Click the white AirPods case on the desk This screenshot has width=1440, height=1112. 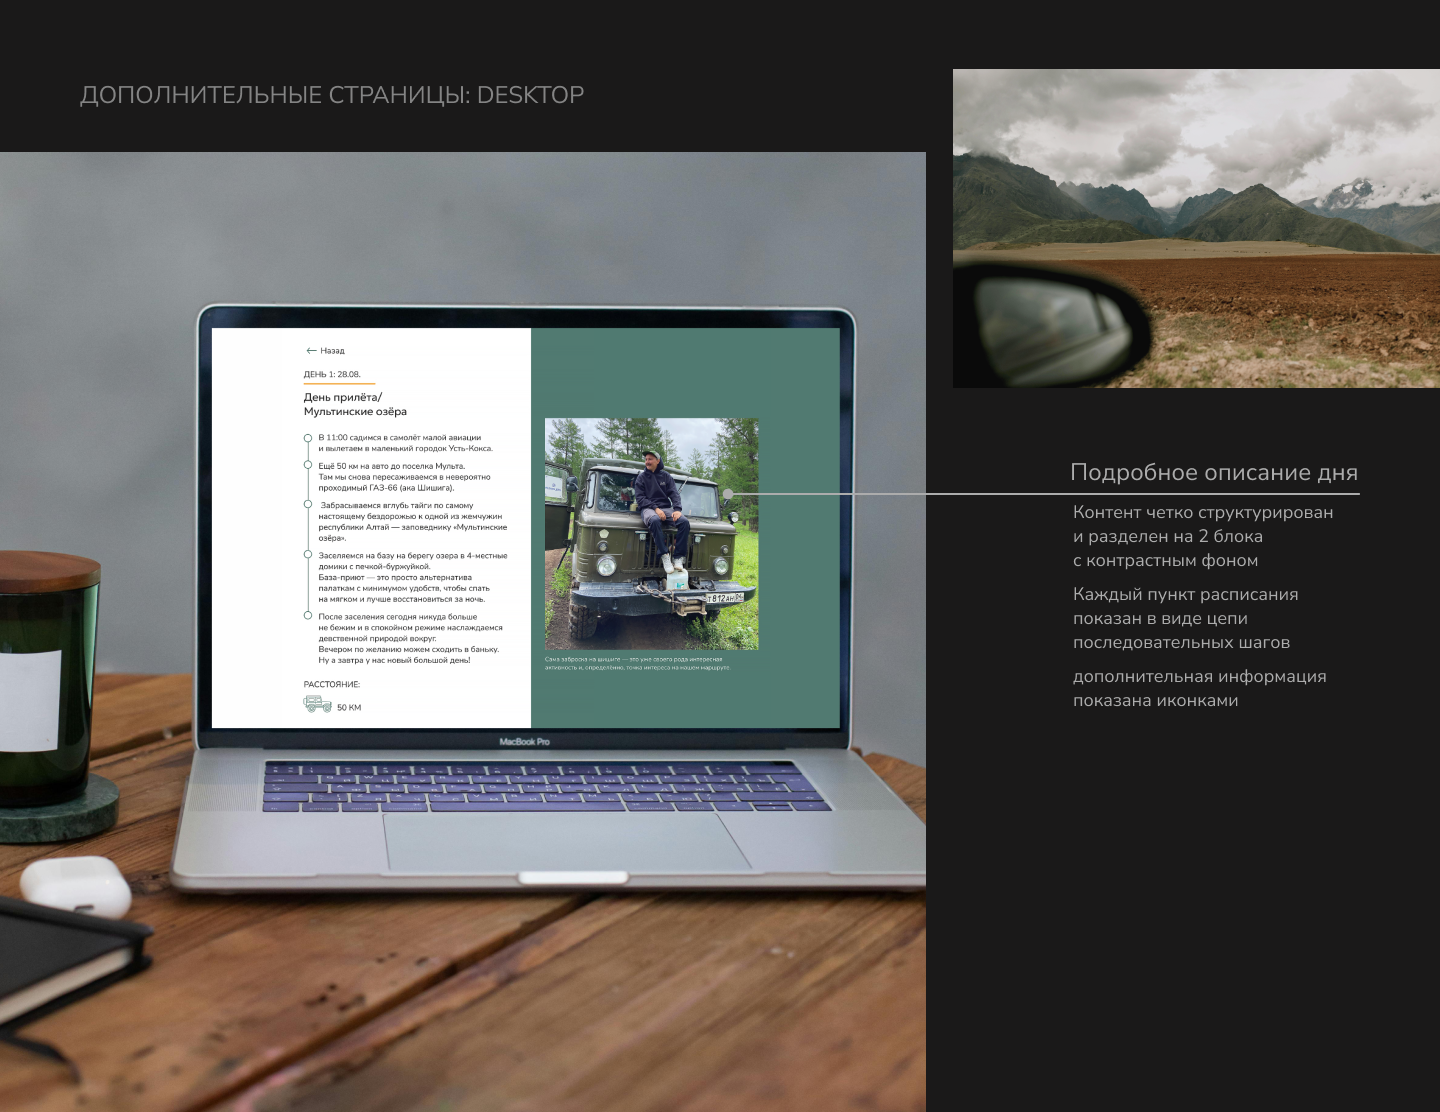pyautogui.click(x=76, y=886)
